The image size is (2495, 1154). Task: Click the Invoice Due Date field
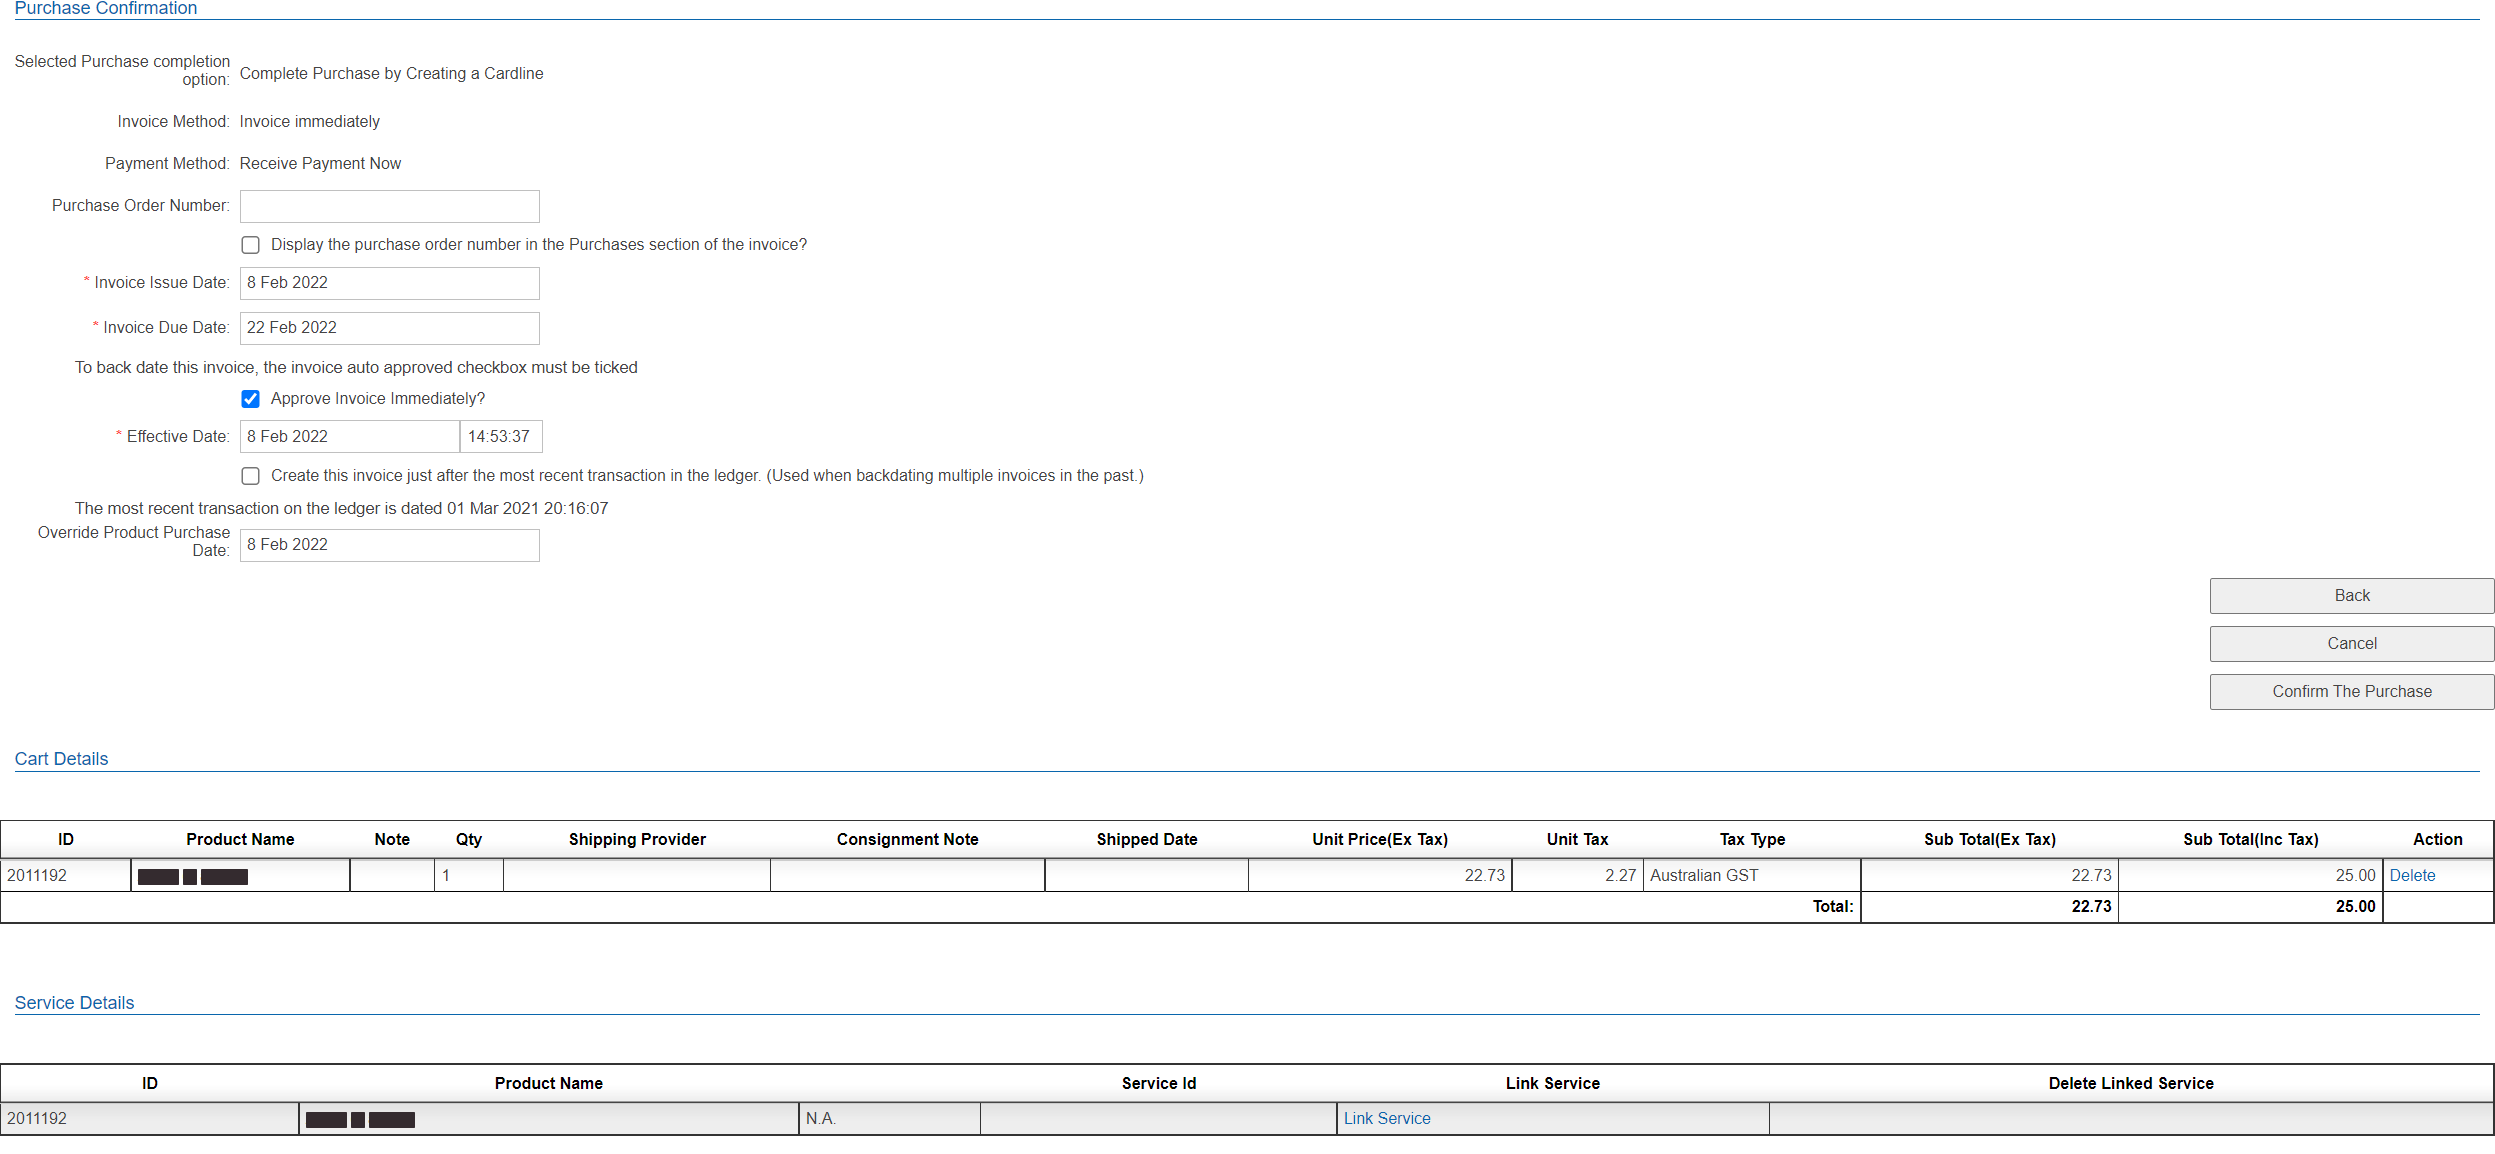(x=389, y=328)
